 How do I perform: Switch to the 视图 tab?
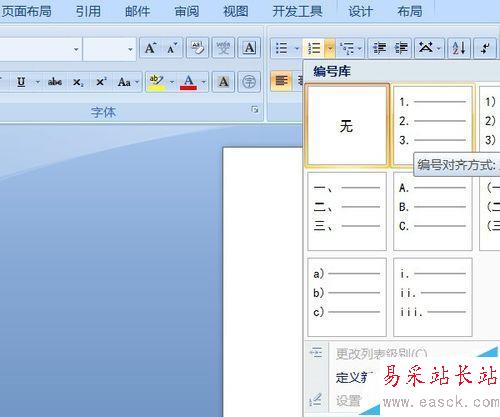(236, 12)
